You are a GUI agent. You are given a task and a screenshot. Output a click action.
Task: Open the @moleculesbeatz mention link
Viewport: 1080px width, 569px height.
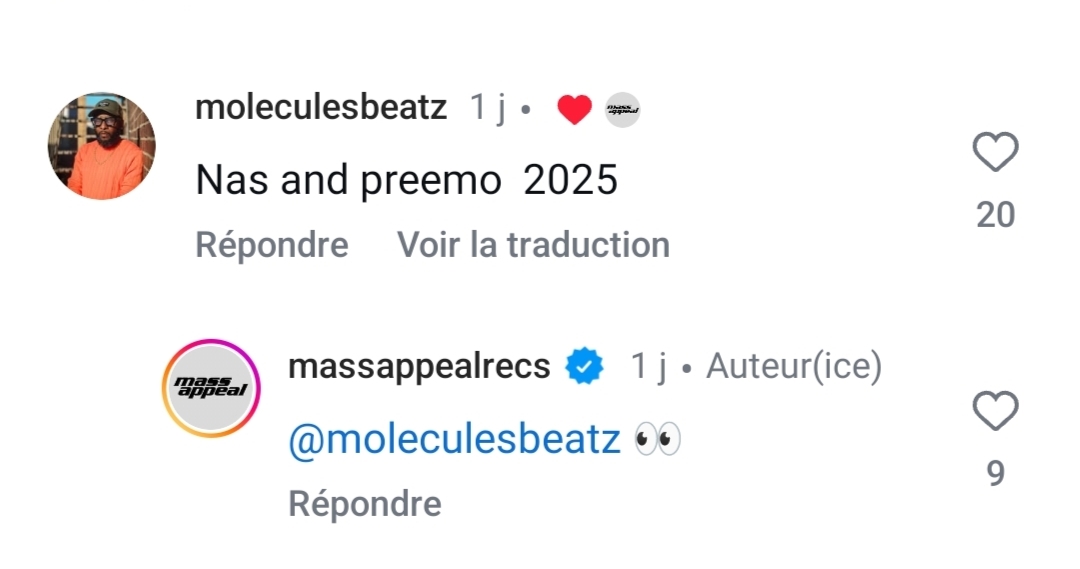tap(454, 439)
